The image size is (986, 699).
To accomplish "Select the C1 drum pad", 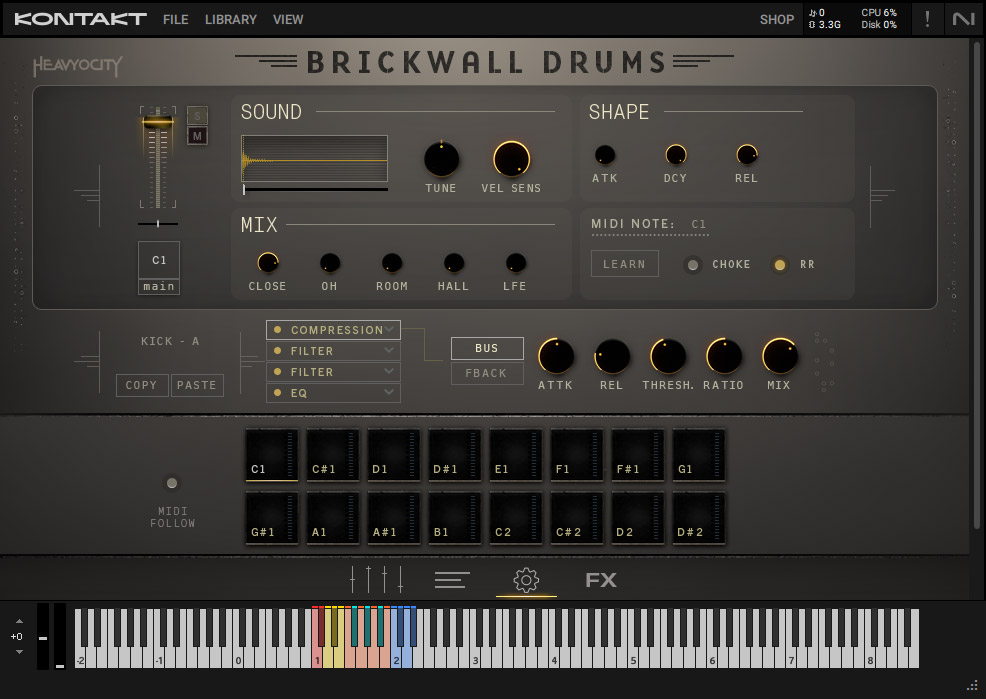I will coord(272,456).
